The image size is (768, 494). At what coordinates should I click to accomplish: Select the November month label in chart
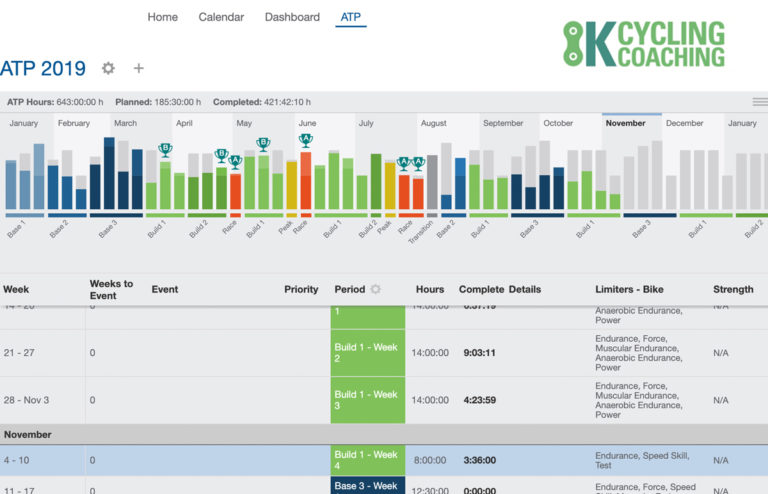click(x=625, y=123)
